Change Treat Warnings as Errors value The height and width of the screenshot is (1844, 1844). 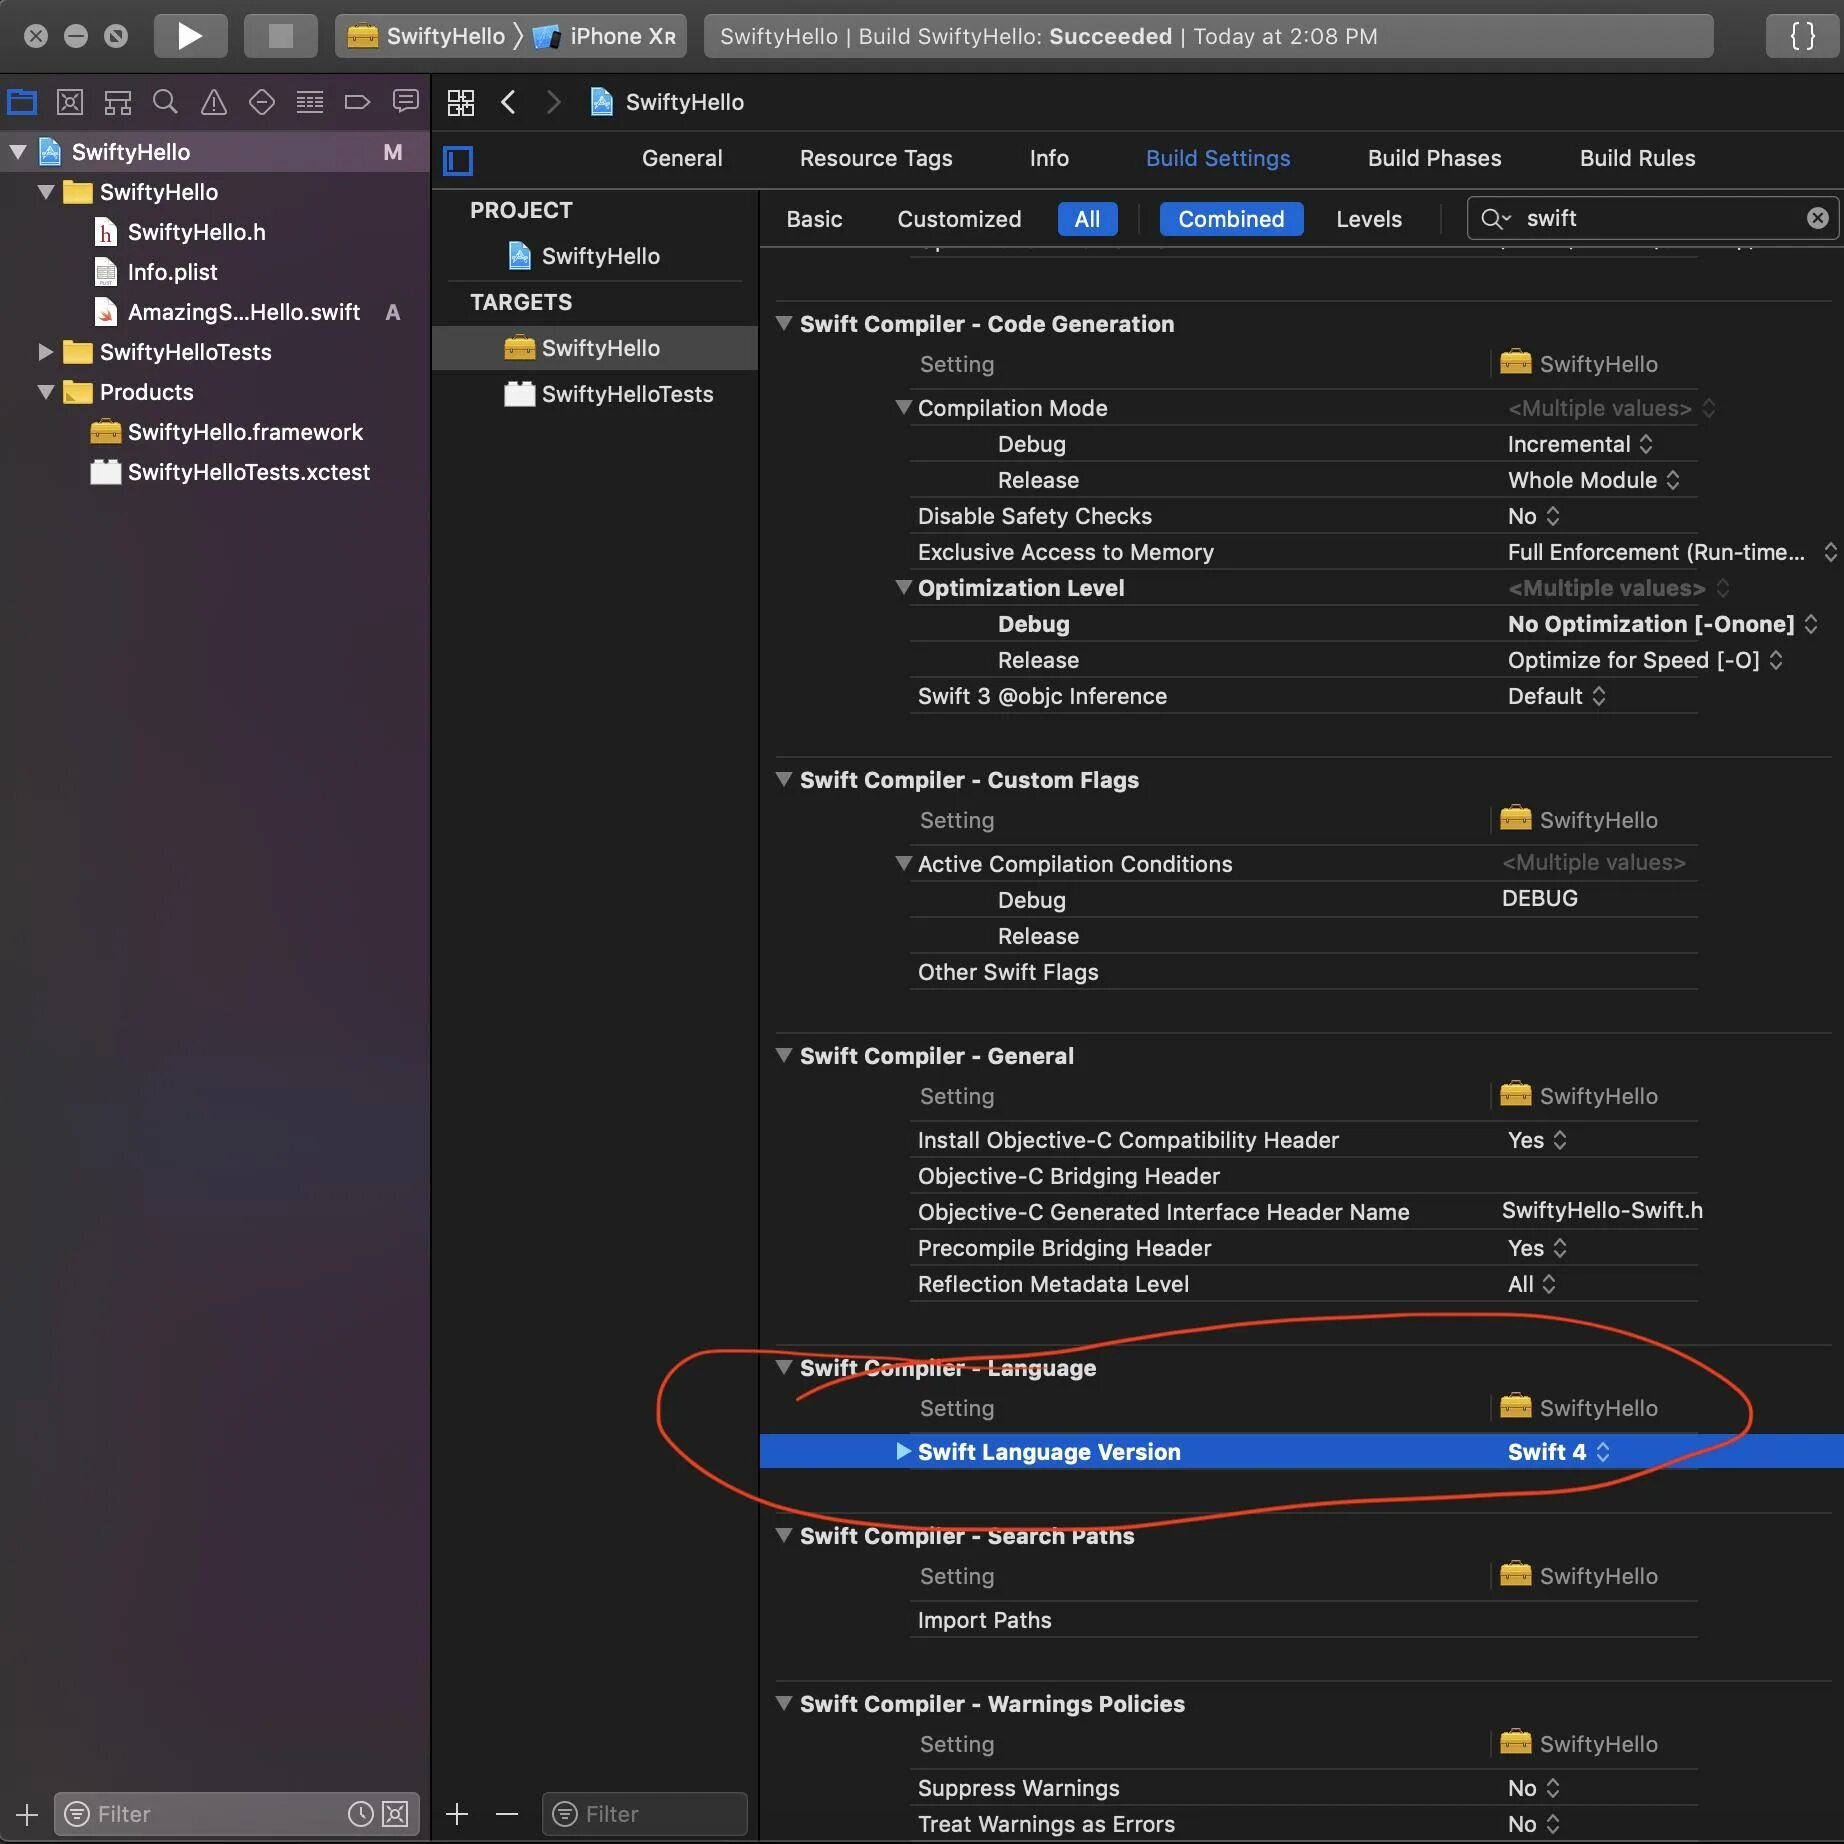tap(1534, 1824)
